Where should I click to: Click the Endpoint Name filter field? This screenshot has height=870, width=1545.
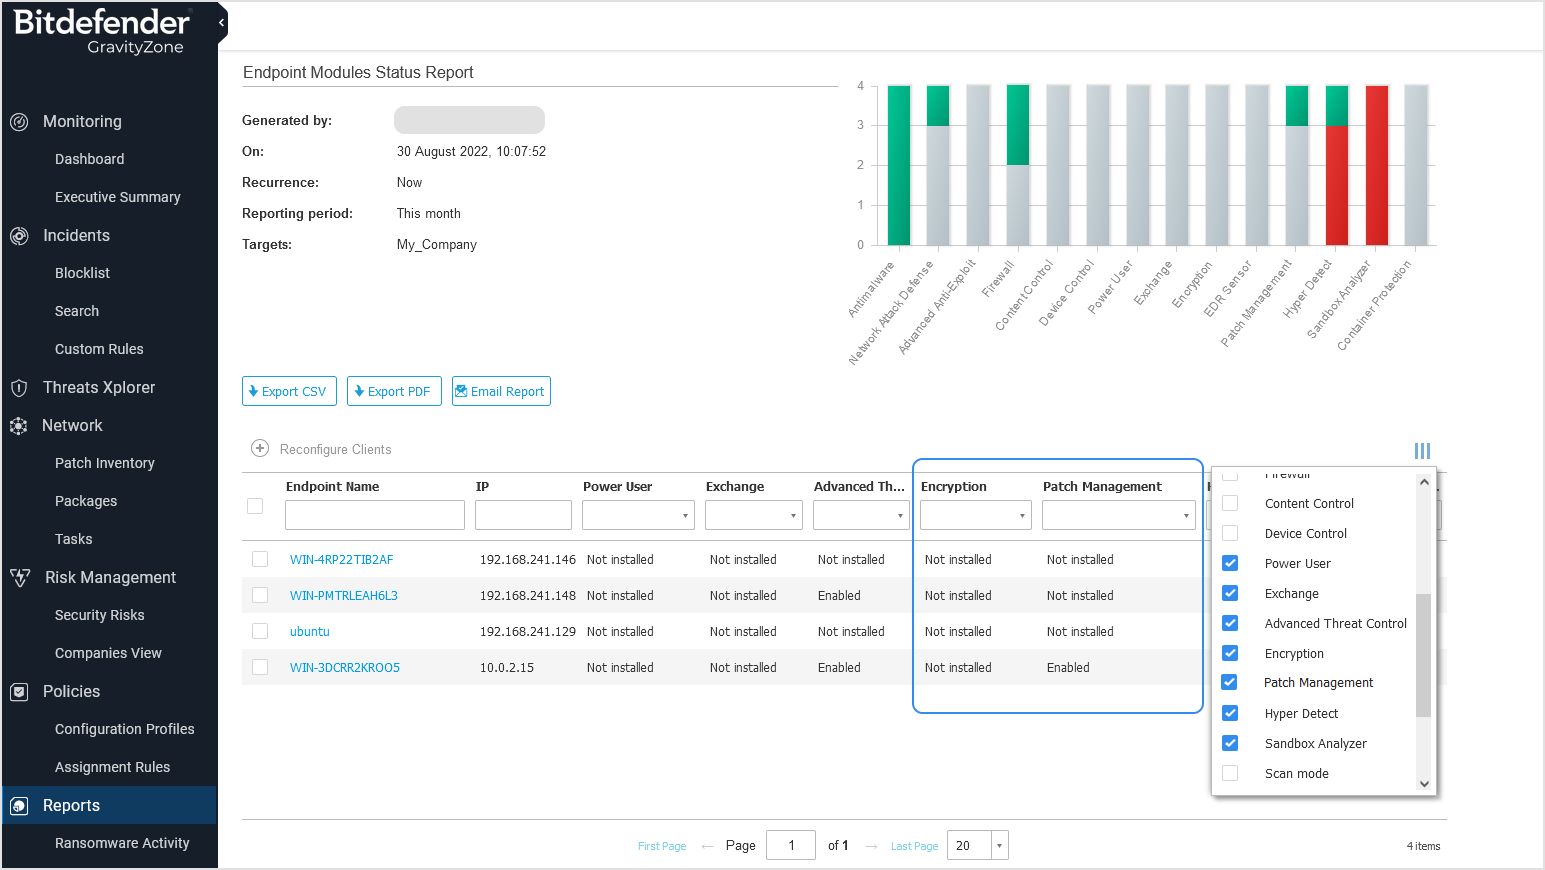[375, 515]
